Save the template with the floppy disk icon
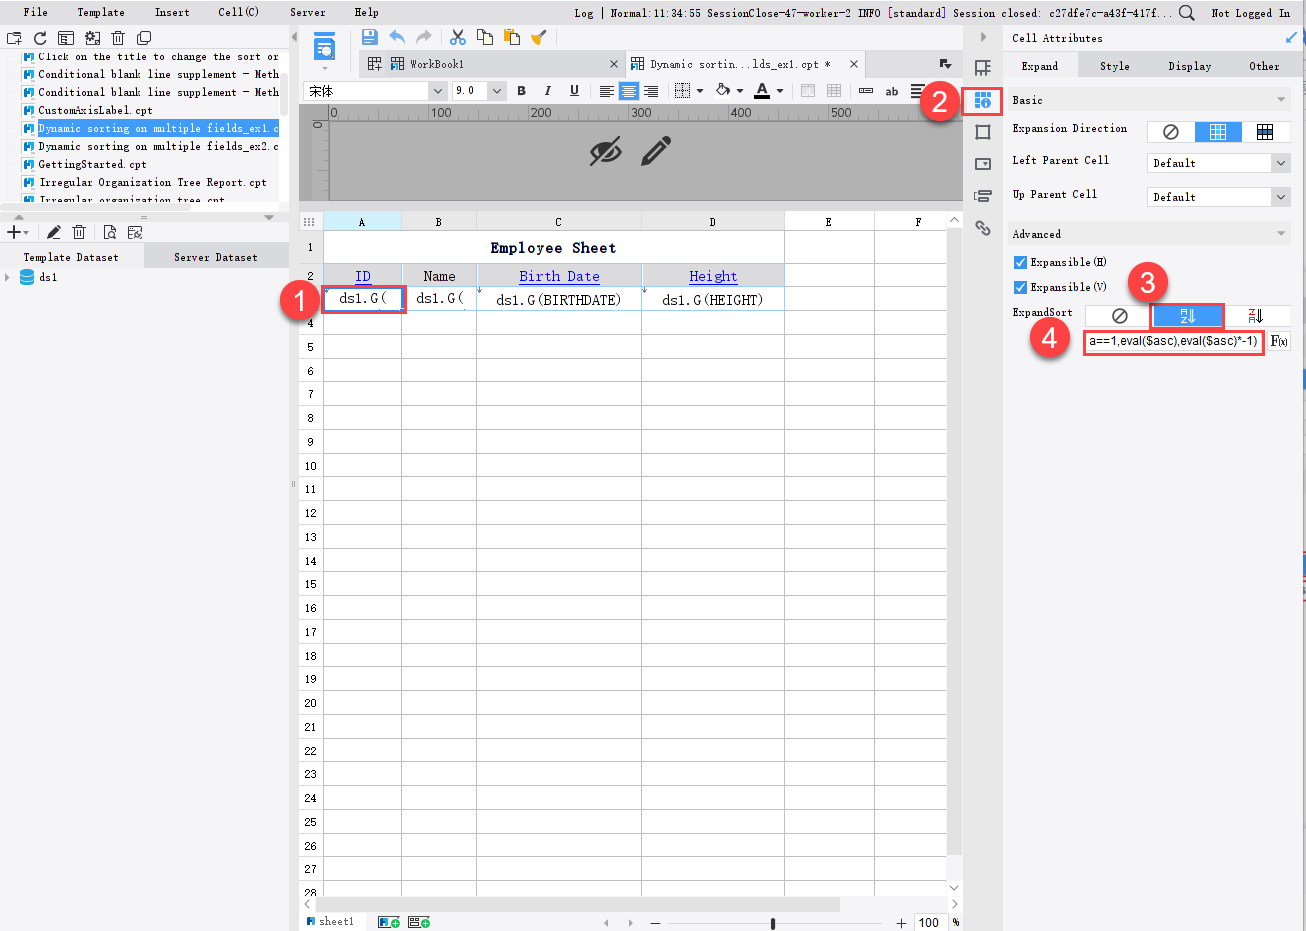1306x931 pixels. click(369, 37)
